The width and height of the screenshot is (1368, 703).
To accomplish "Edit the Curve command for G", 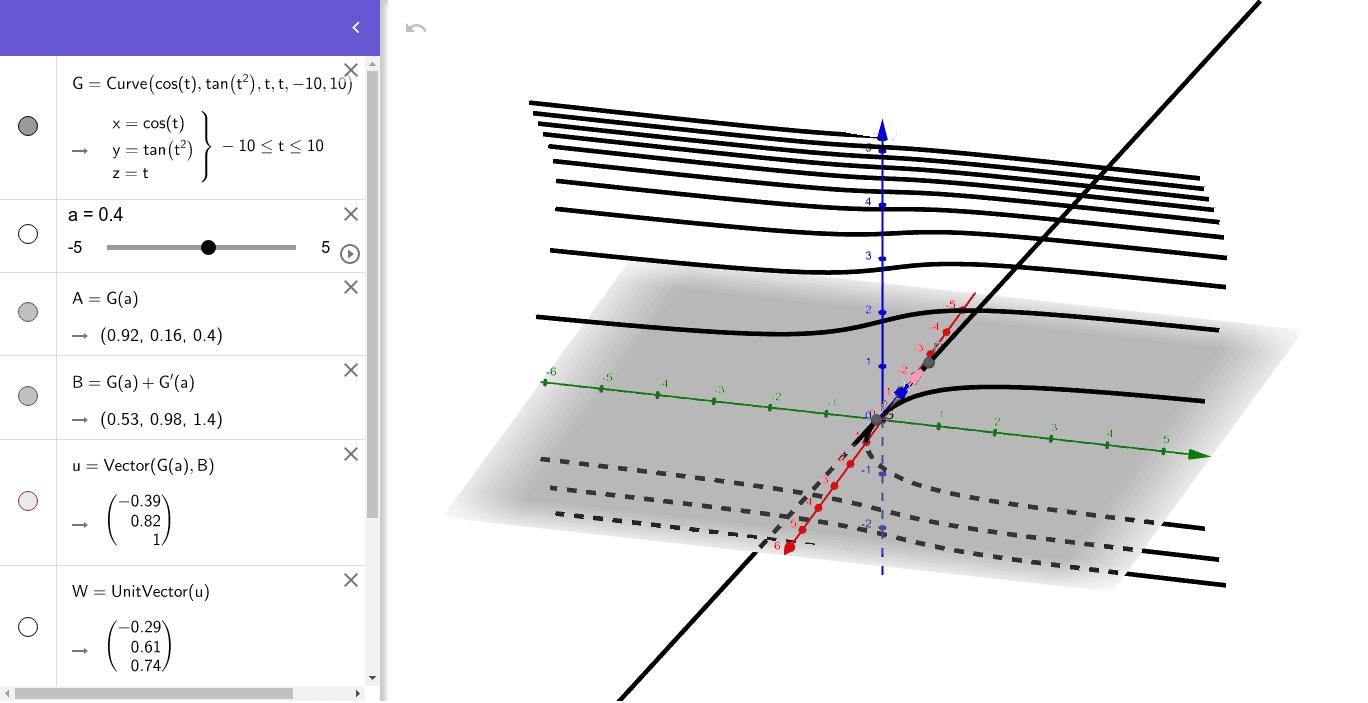I will click(200, 83).
